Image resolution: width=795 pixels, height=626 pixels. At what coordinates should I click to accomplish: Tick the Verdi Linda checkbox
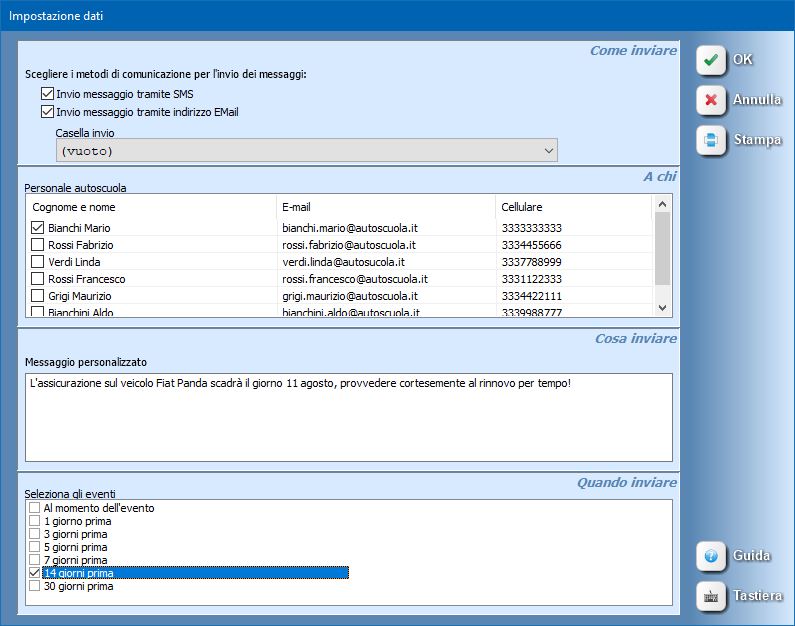[38, 262]
